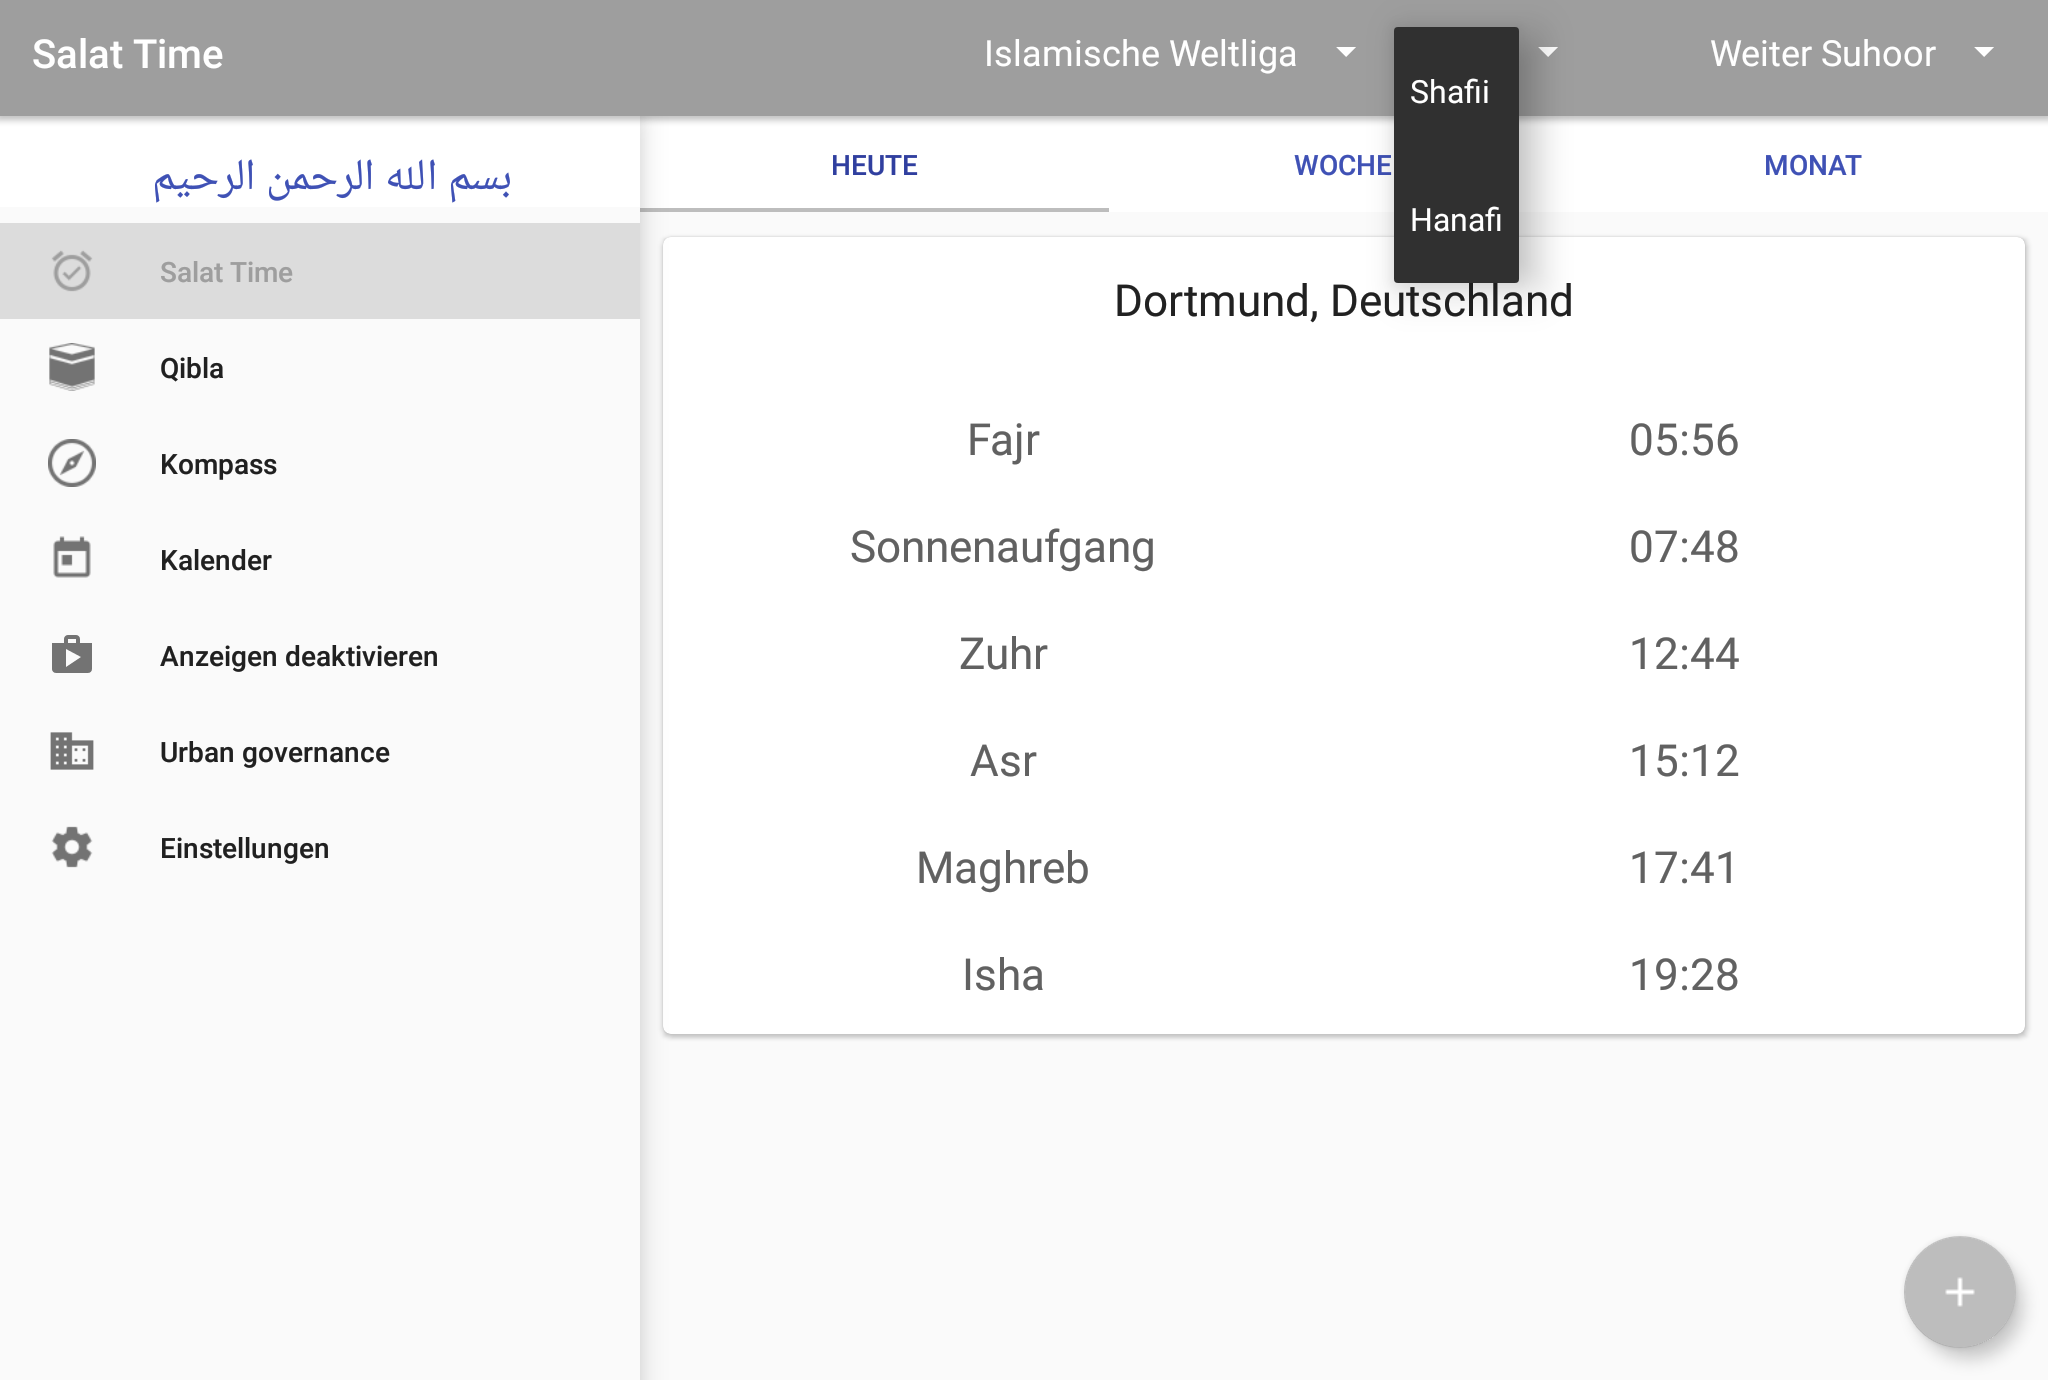The image size is (2048, 1380).
Task: Click the Anzeigen deaktivieren shop icon
Action: click(x=72, y=655)
